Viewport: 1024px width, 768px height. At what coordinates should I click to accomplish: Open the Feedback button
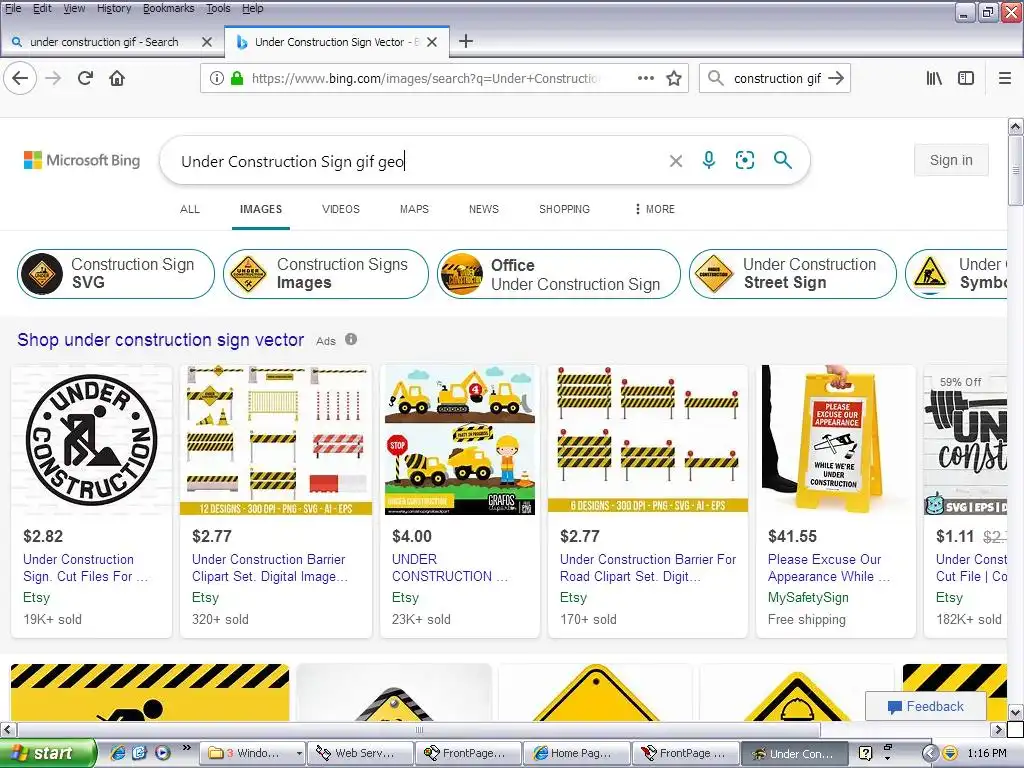click(925, 706)
